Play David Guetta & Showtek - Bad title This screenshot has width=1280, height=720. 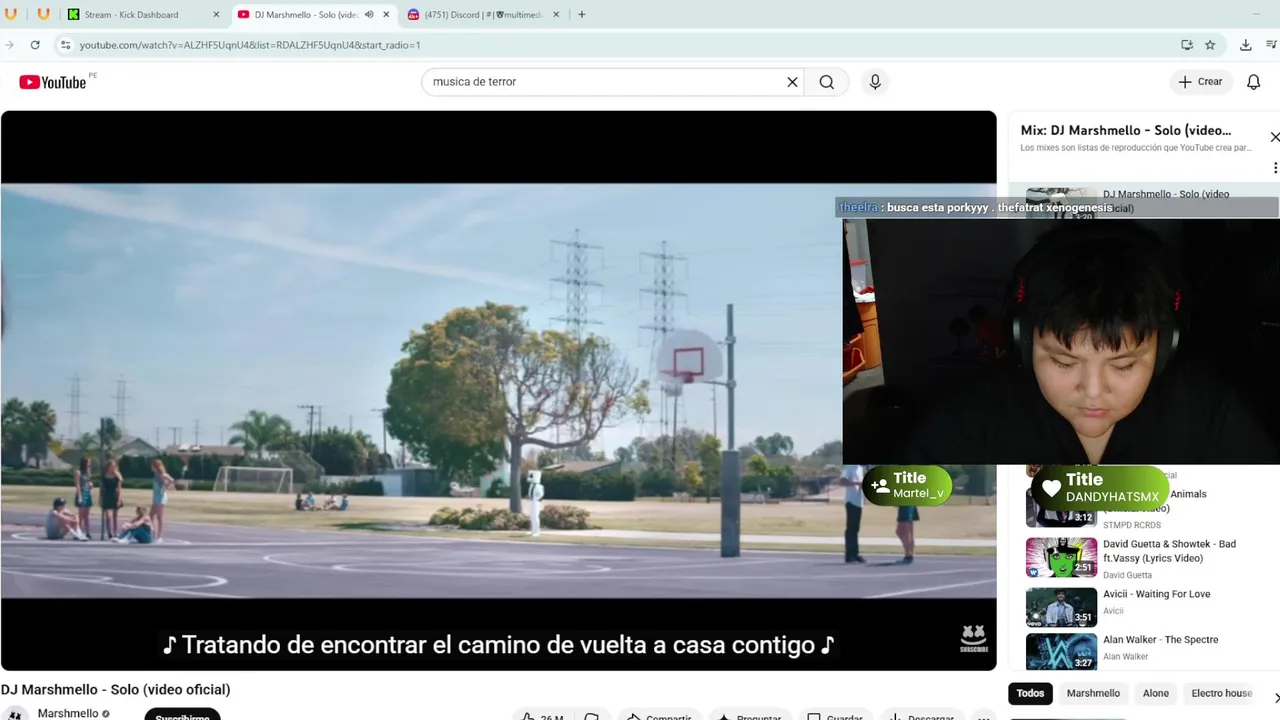pos(1169,551)
